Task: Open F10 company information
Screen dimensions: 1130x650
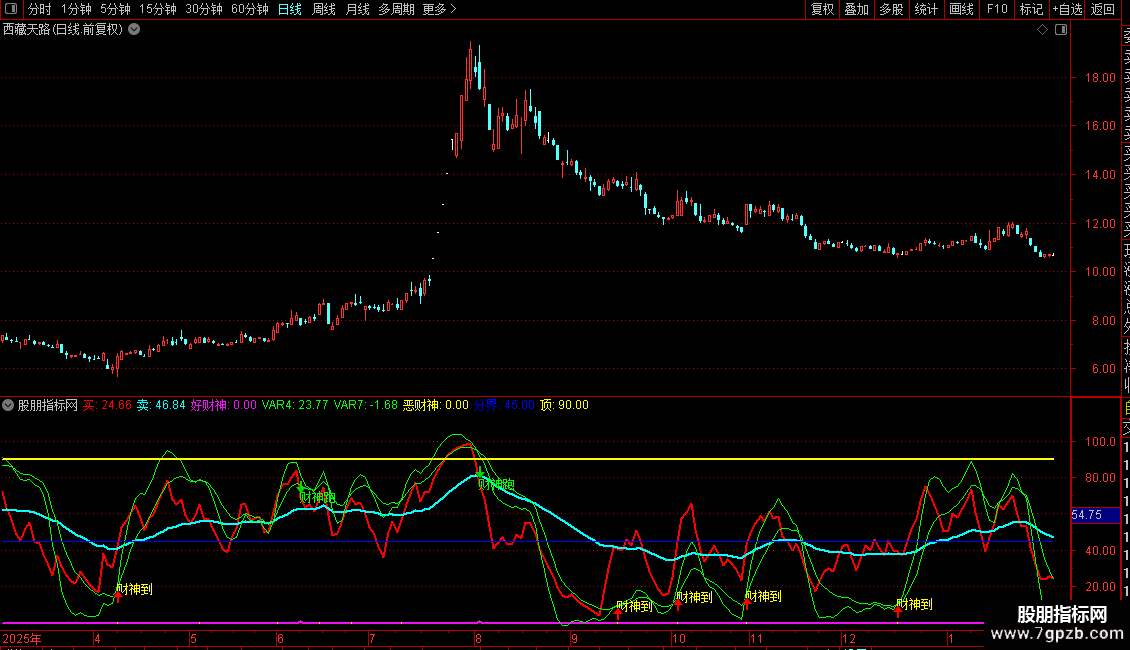Action: [x=997, y=9]
